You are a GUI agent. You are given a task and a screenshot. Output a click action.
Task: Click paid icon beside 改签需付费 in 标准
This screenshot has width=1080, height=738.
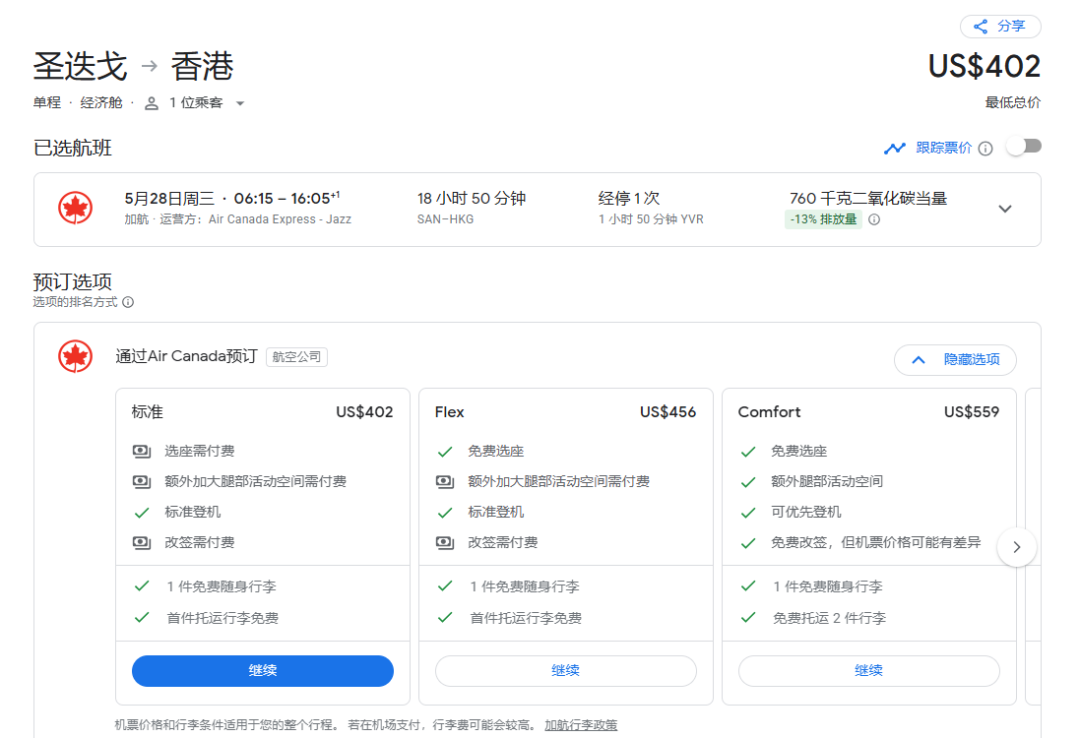pos(142,543)
